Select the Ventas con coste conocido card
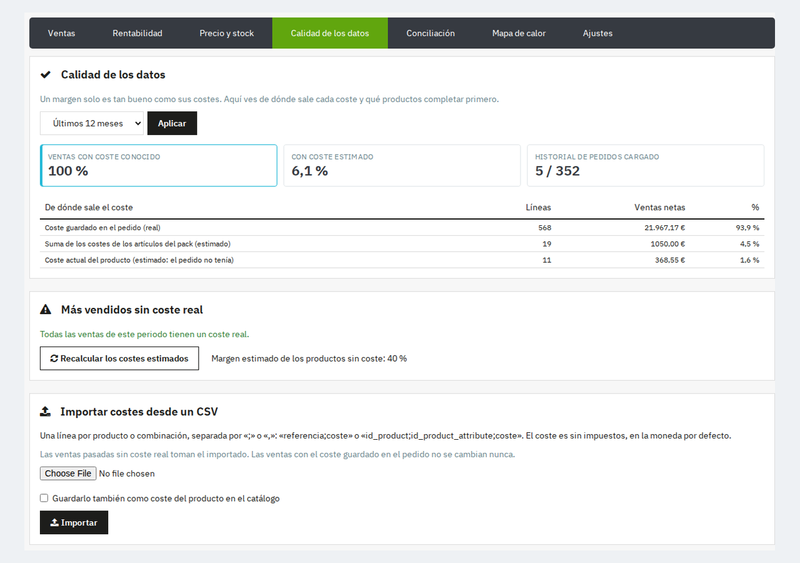This screenshot has height=563, width=800. click(159, 165)
